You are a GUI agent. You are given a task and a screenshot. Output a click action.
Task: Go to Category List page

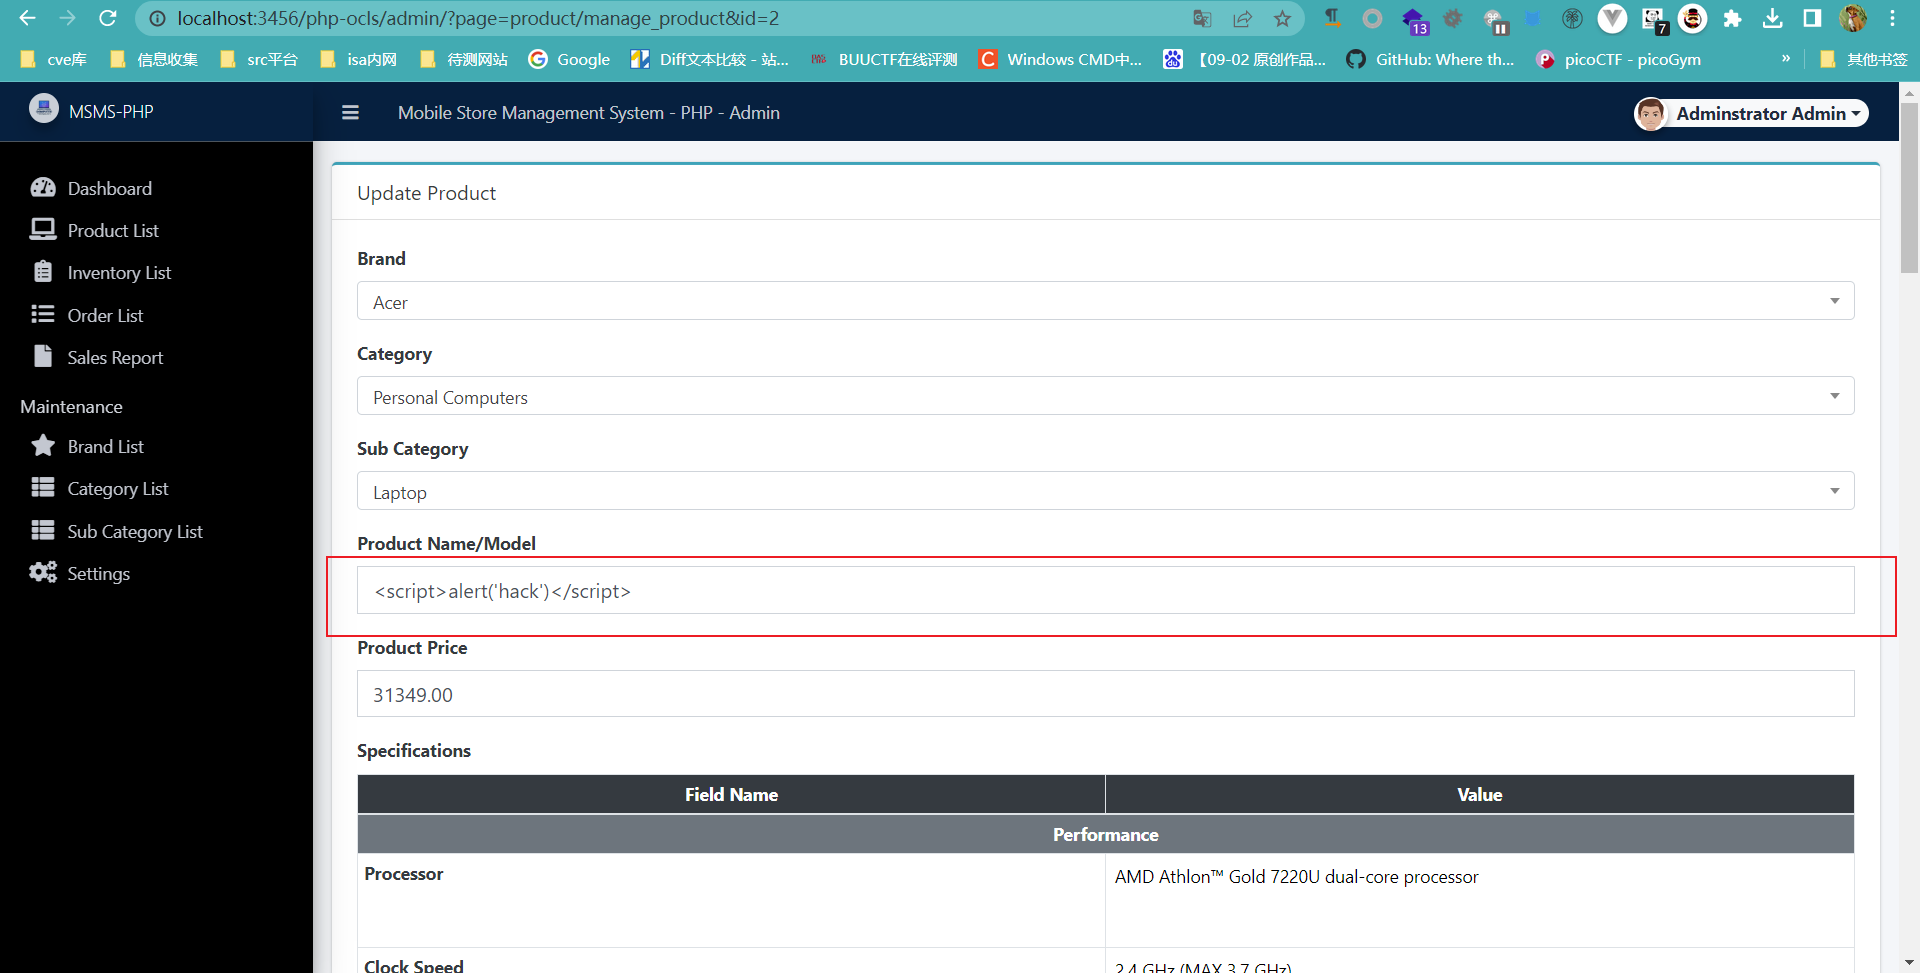117,489
